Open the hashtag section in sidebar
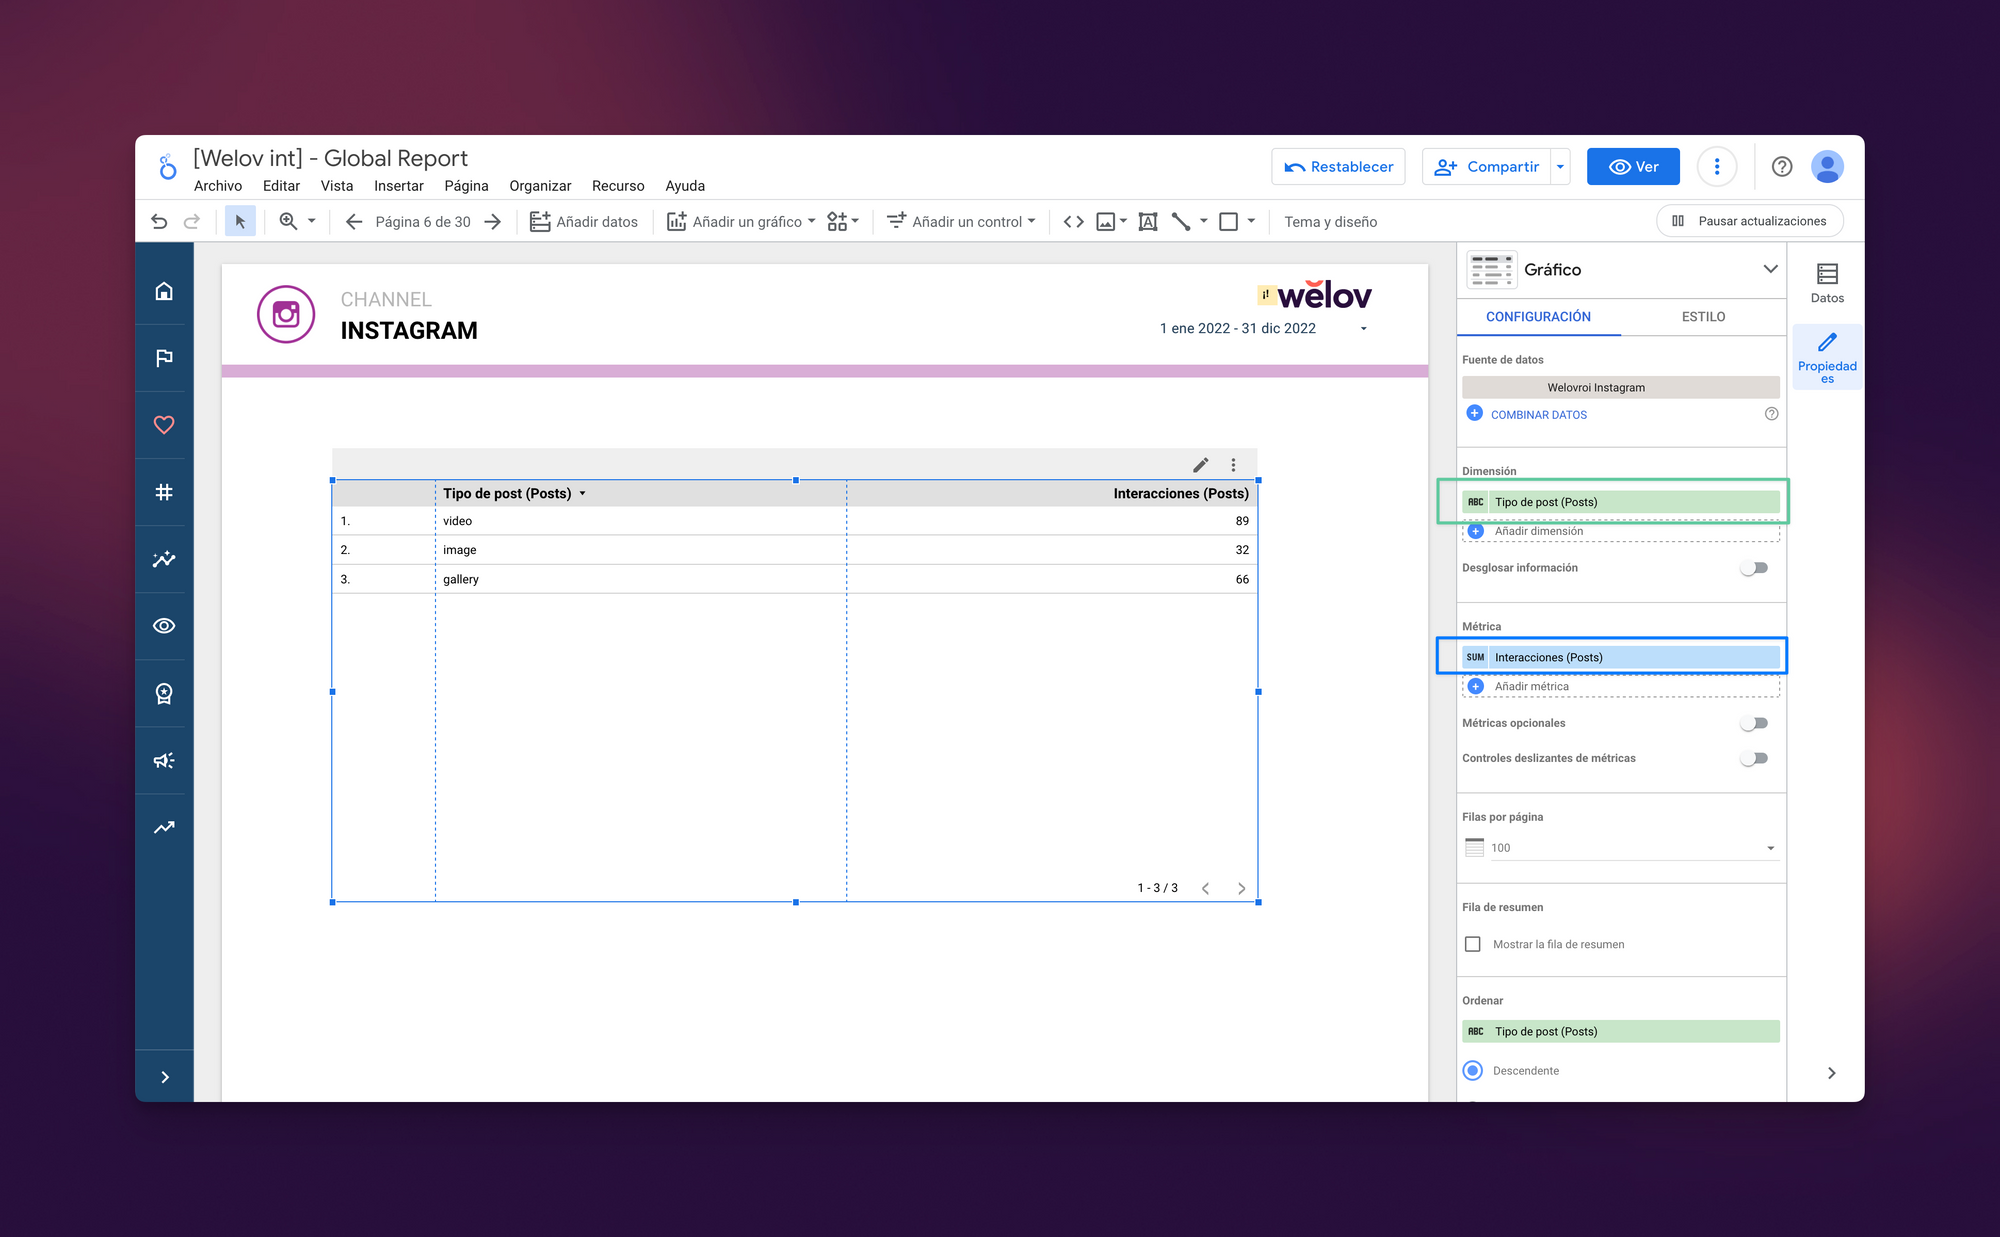Image resolution: width=2000 pixels, height=1237 pixels. click(x=164, y=492)
